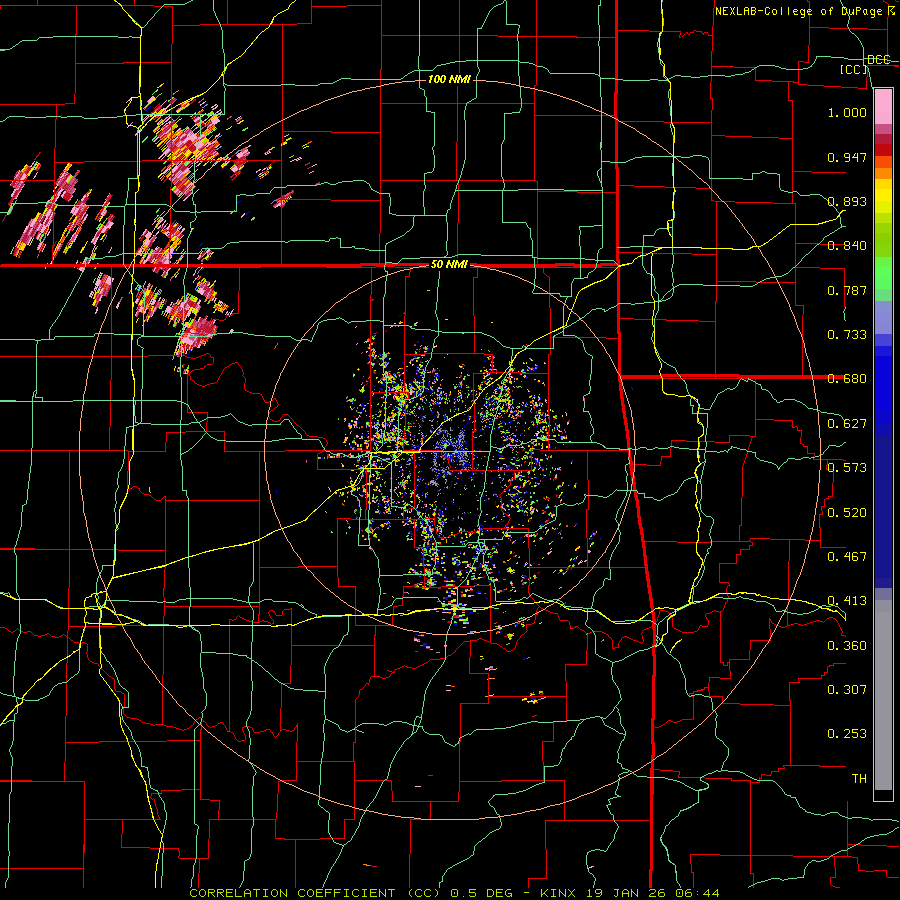Image resolution: width=900 pixels, height=900 pixels.
Task: Click the 0.893 scale value
Action: [847, 201]
